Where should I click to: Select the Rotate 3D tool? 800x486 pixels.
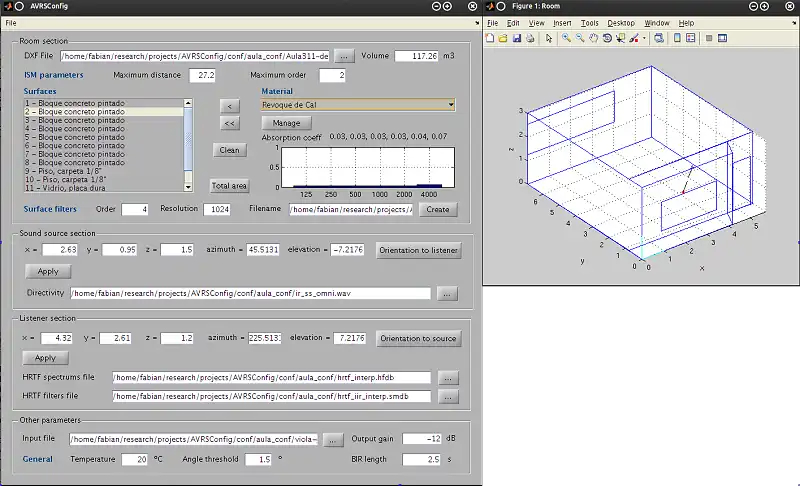click(607, 38)
